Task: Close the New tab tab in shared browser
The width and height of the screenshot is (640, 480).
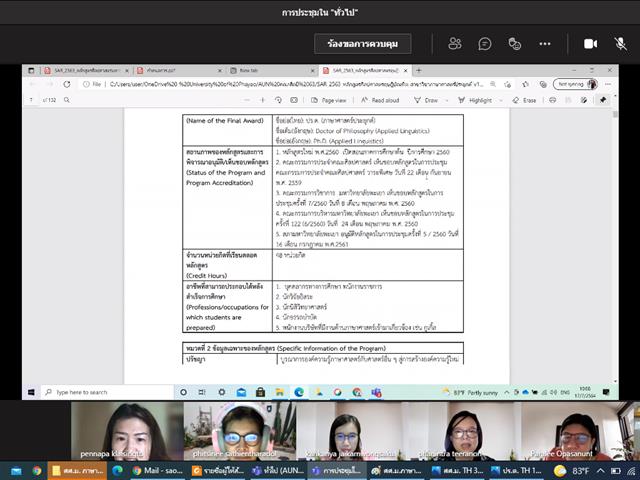Action: click(313, 71)
